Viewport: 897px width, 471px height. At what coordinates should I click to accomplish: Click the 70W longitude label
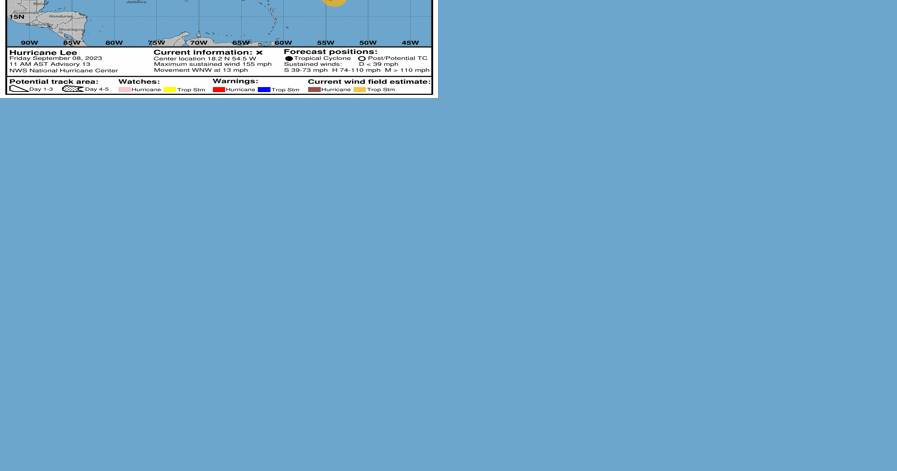199,43
